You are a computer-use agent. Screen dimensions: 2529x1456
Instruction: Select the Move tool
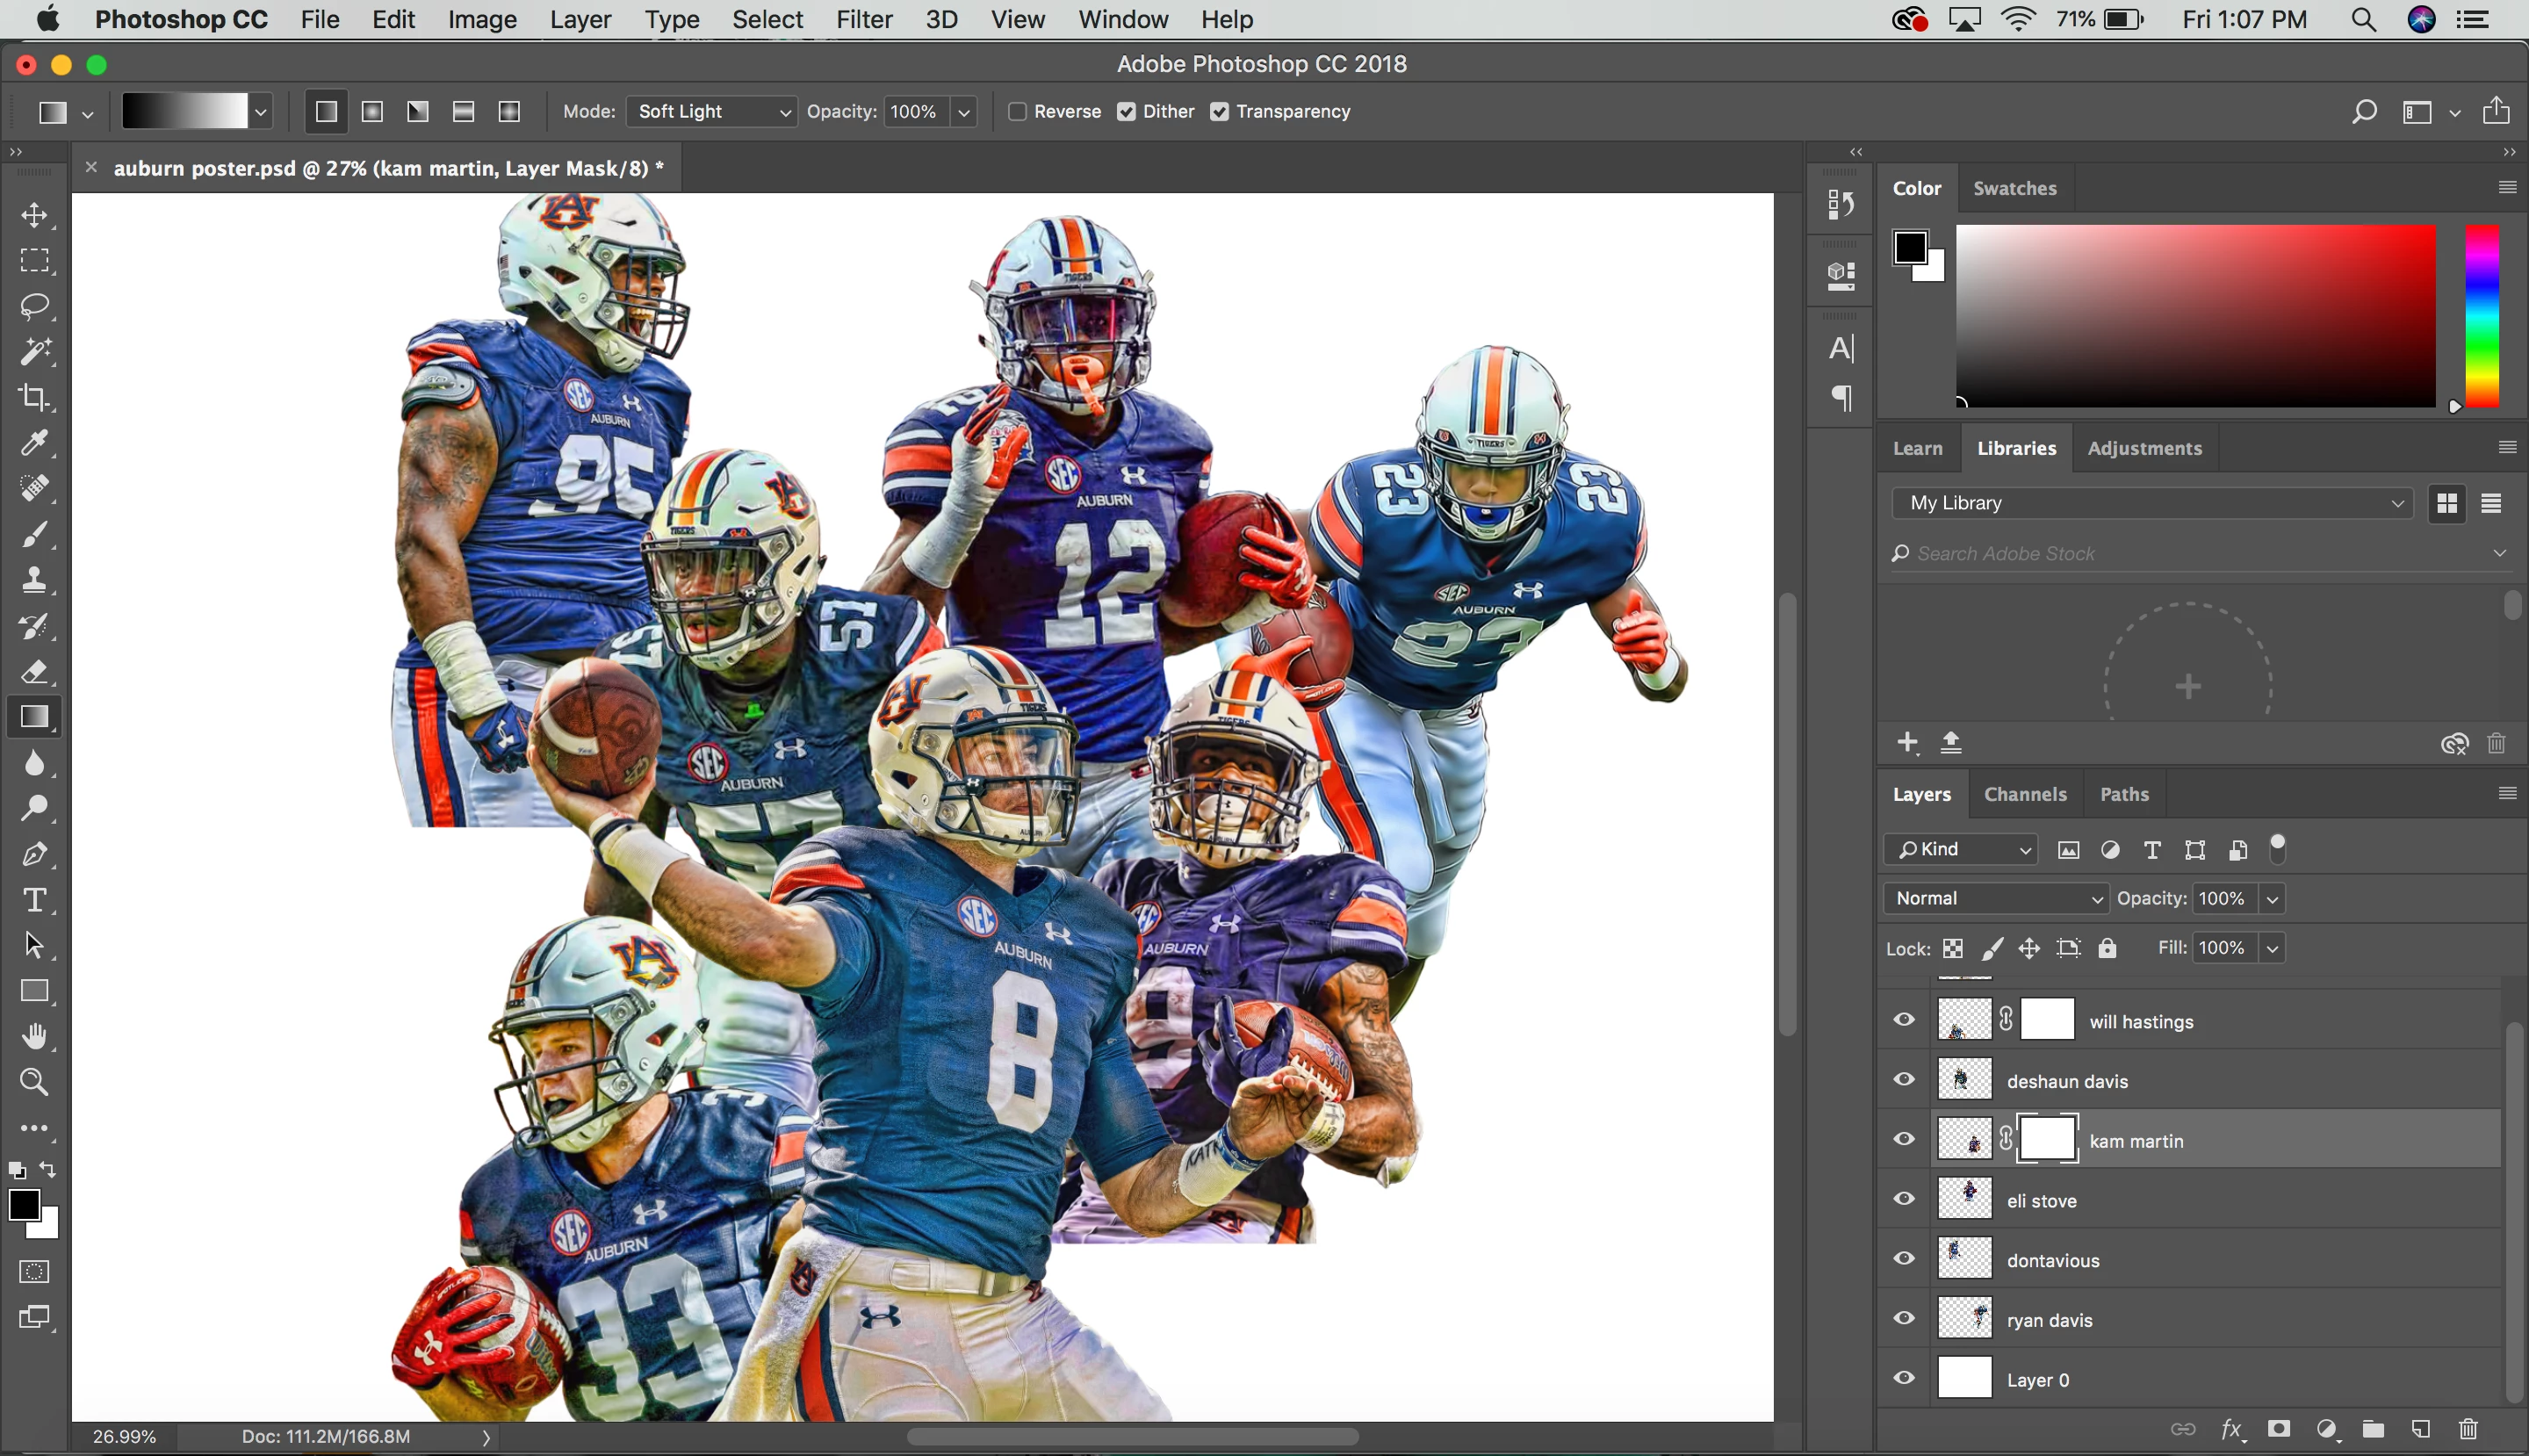pos(34,216)
